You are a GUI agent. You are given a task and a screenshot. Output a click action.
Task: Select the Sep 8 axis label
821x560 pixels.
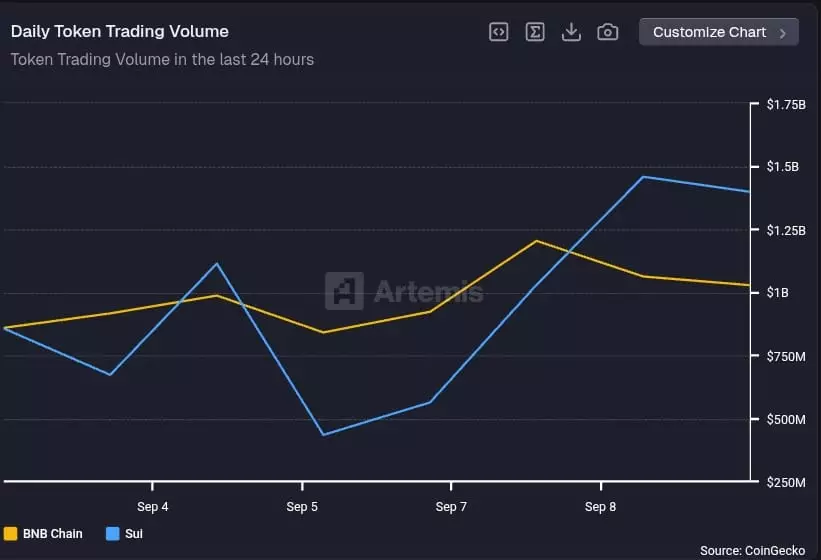[601, 507]
